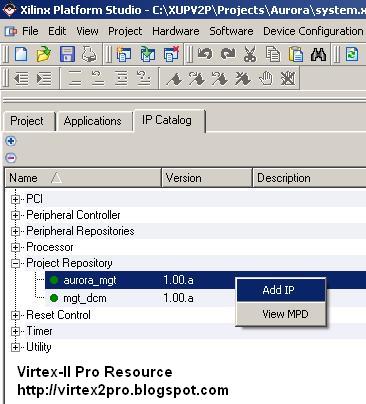Expand the Timer tree node
366x404 pixels.
click(15, 331)
